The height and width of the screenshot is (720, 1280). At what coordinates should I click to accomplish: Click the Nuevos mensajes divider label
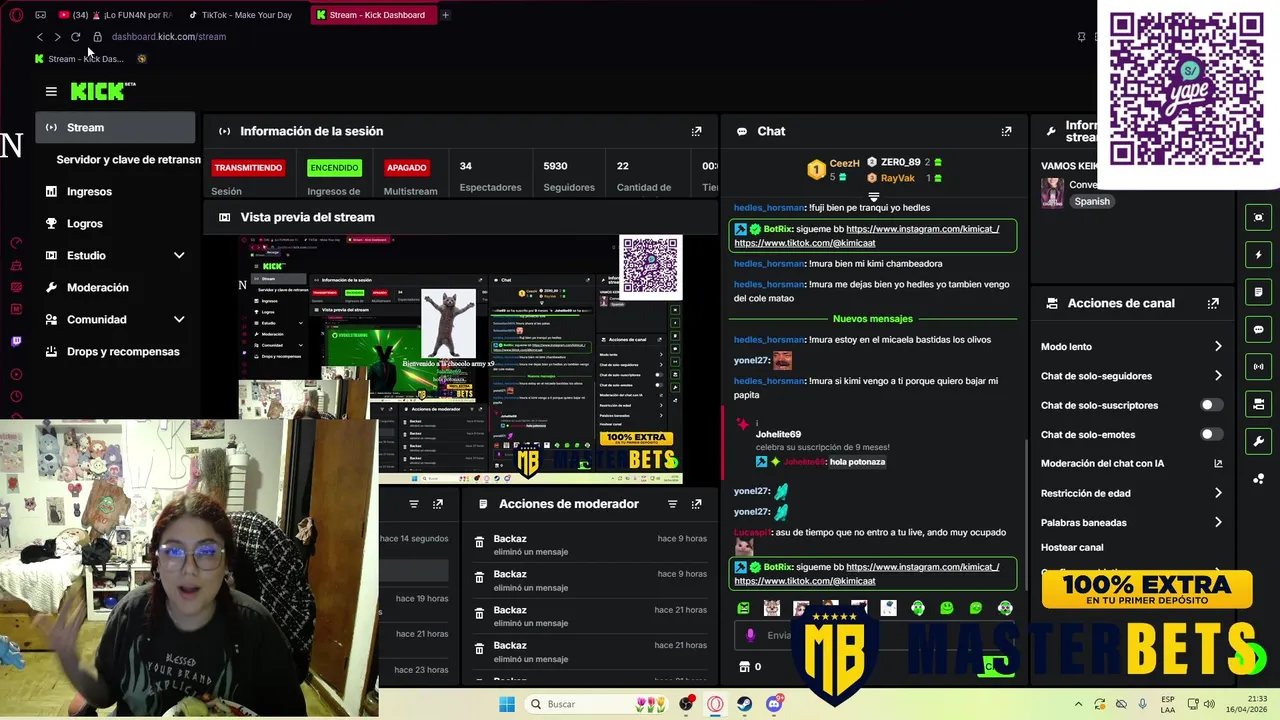(x=873, y=319)
